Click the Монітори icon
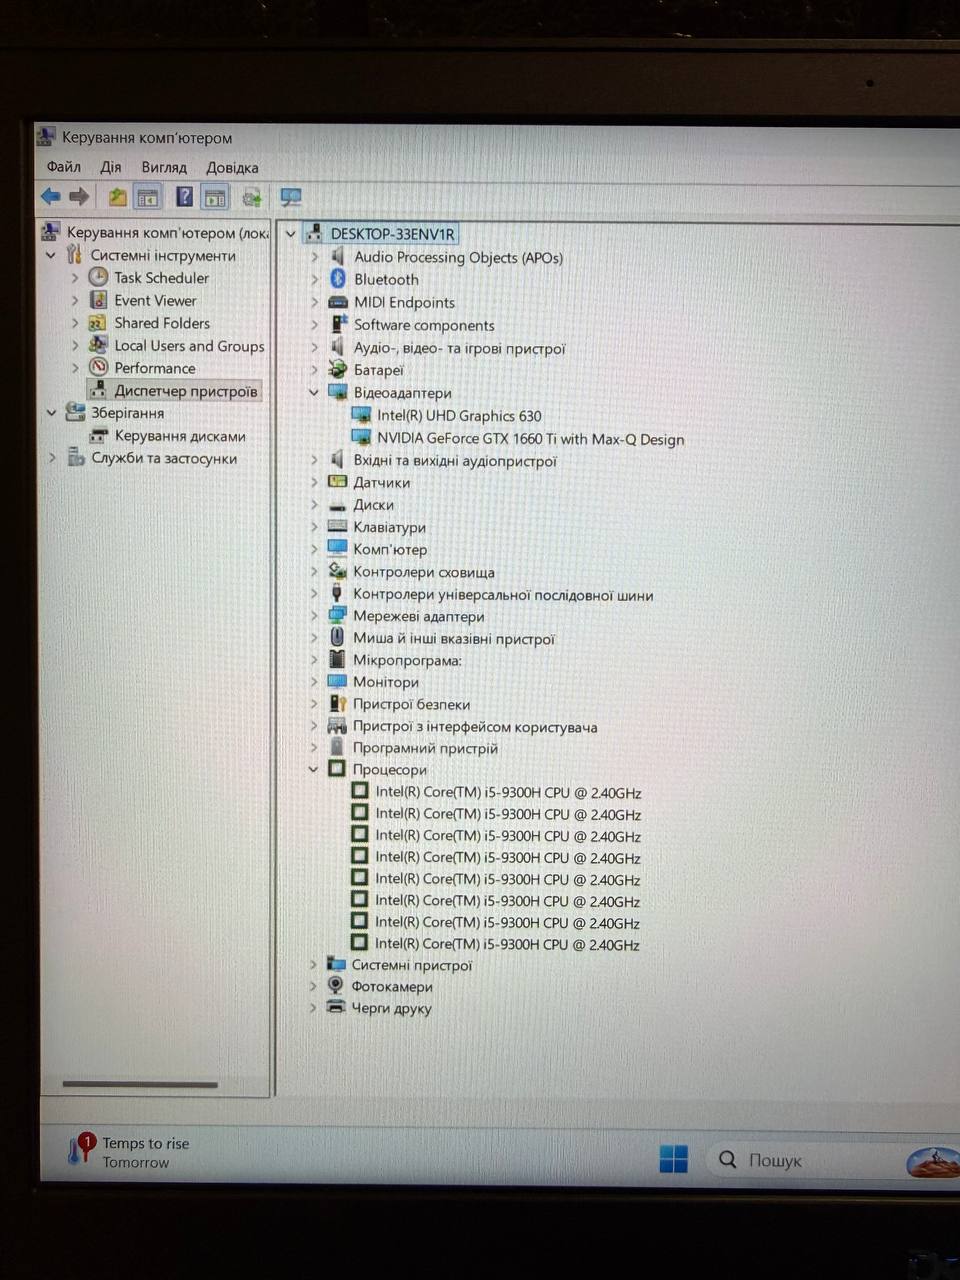Screen dimensions: 960x1280 [337, 682]
